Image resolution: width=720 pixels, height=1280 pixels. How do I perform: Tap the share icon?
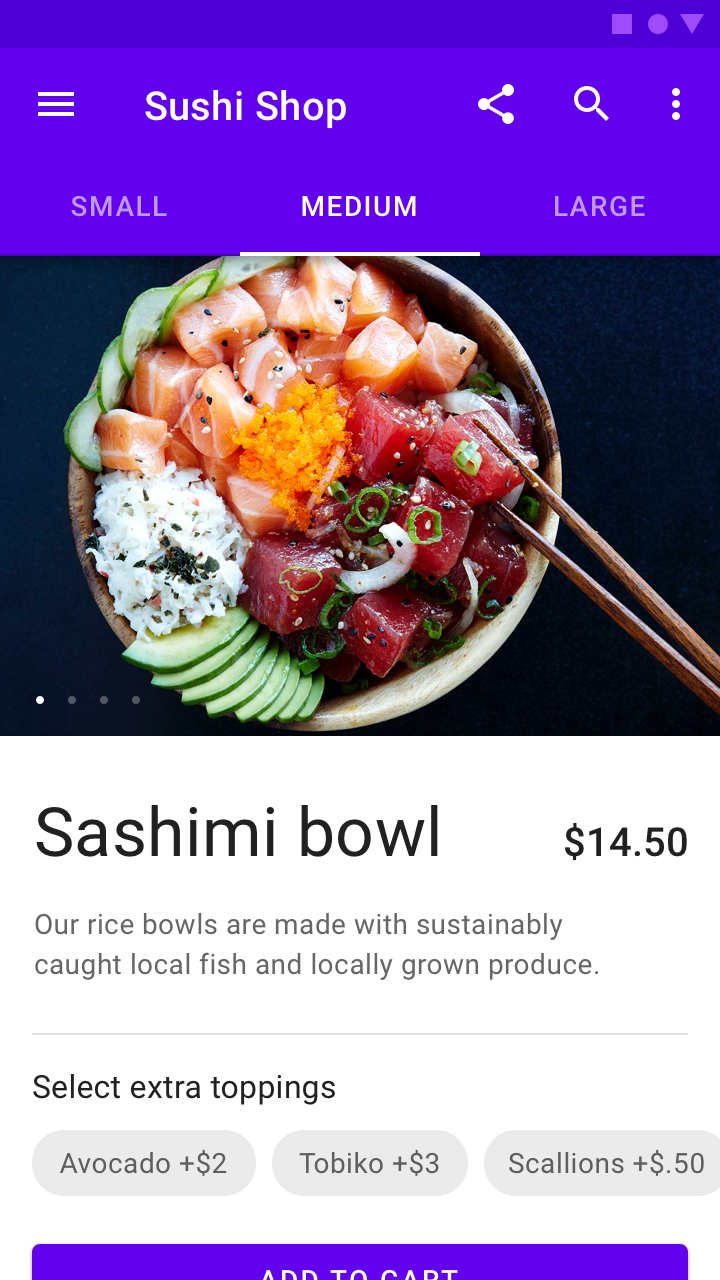pos(496,104)
